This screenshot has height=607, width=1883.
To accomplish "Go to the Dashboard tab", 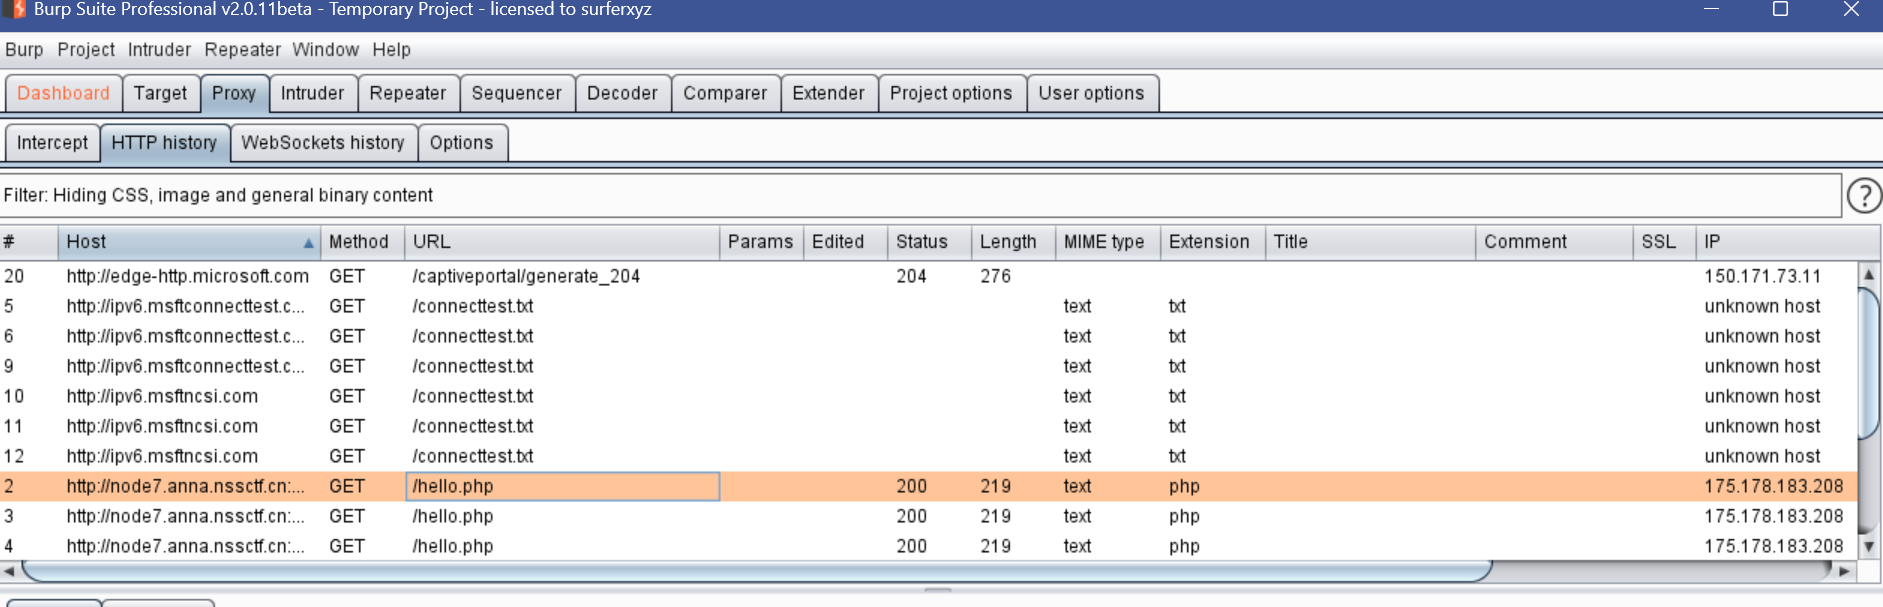I will coord(63,93).
